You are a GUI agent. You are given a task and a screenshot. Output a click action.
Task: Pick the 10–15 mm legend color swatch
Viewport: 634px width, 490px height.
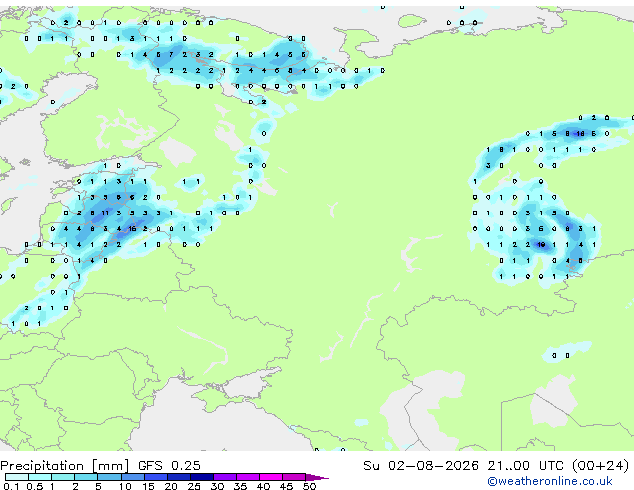(132, 477)
